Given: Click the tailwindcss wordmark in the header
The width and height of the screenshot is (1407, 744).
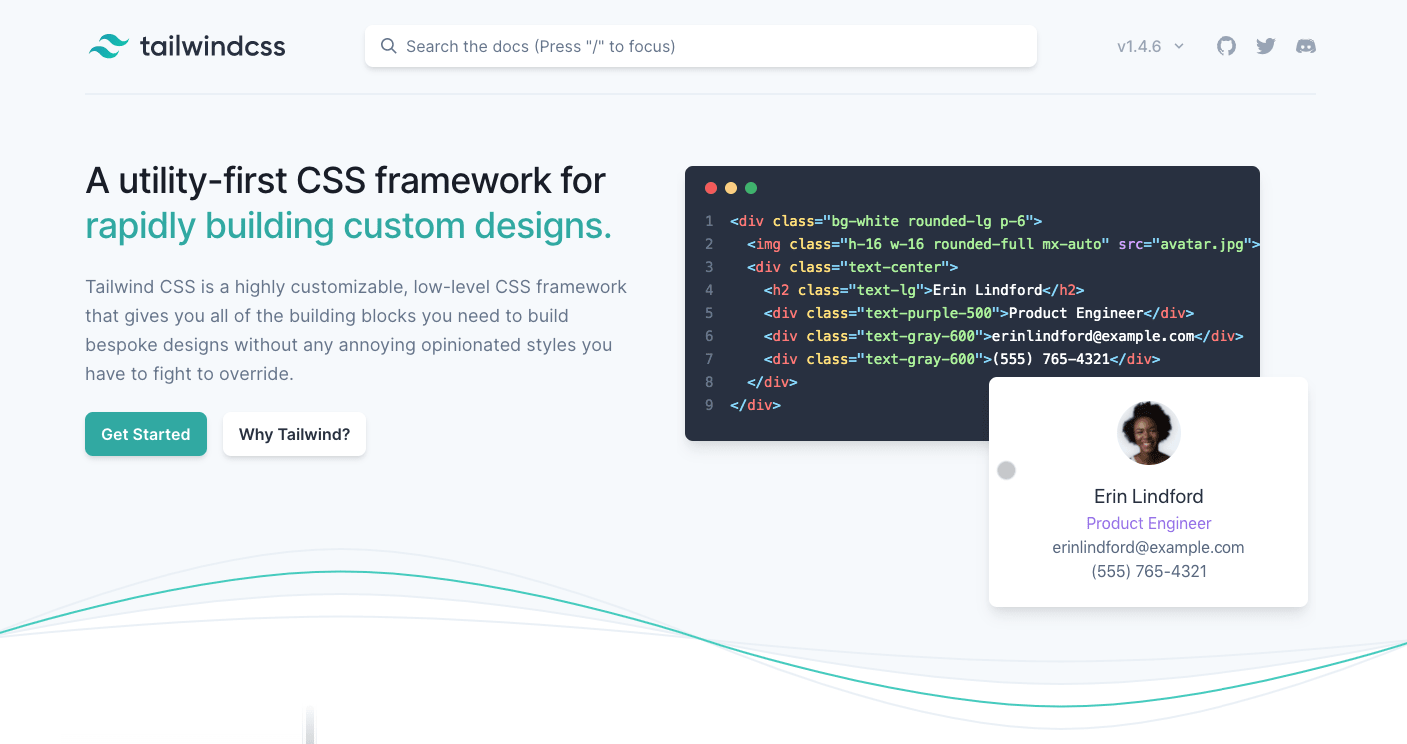Looking at the screenshot, I should pyautogui.click(x=215, y=45).
